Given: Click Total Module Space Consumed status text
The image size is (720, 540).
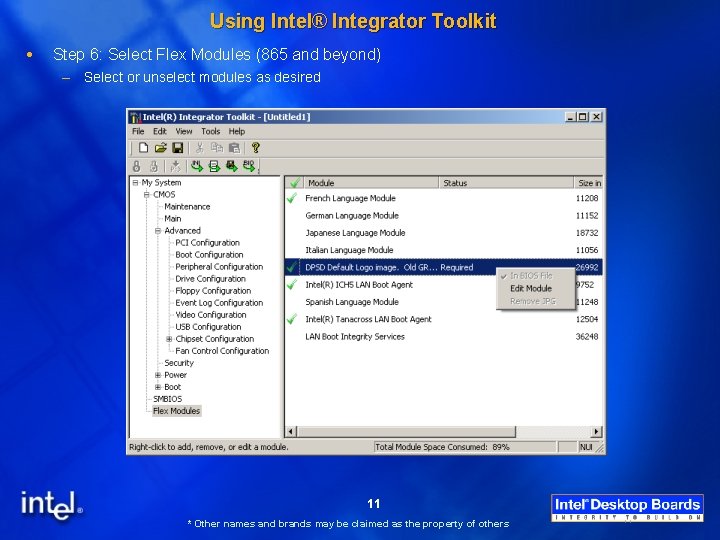Looking at the screenshot, I should (x=442, y=447).
